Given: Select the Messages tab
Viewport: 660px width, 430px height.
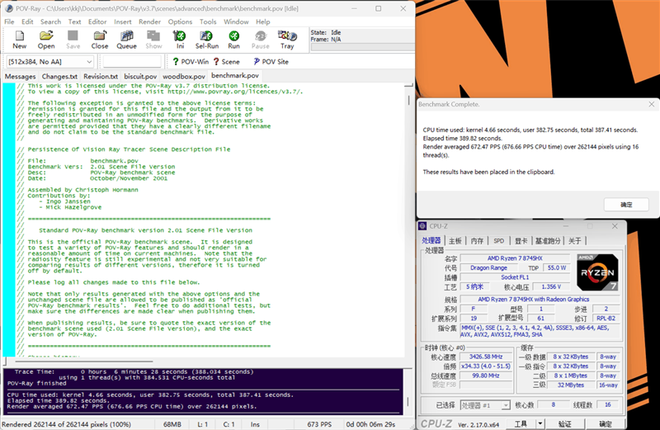Looking at the screenshot, I should [x=20, y=76].
